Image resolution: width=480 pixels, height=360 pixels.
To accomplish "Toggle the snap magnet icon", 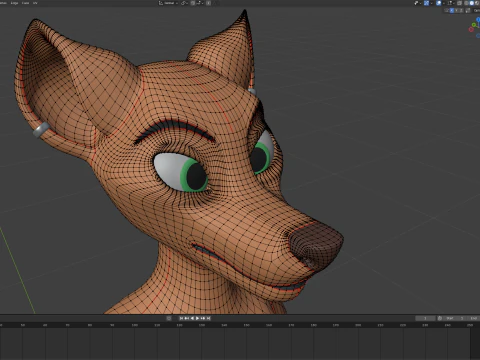I will click(x=193, y=3).
